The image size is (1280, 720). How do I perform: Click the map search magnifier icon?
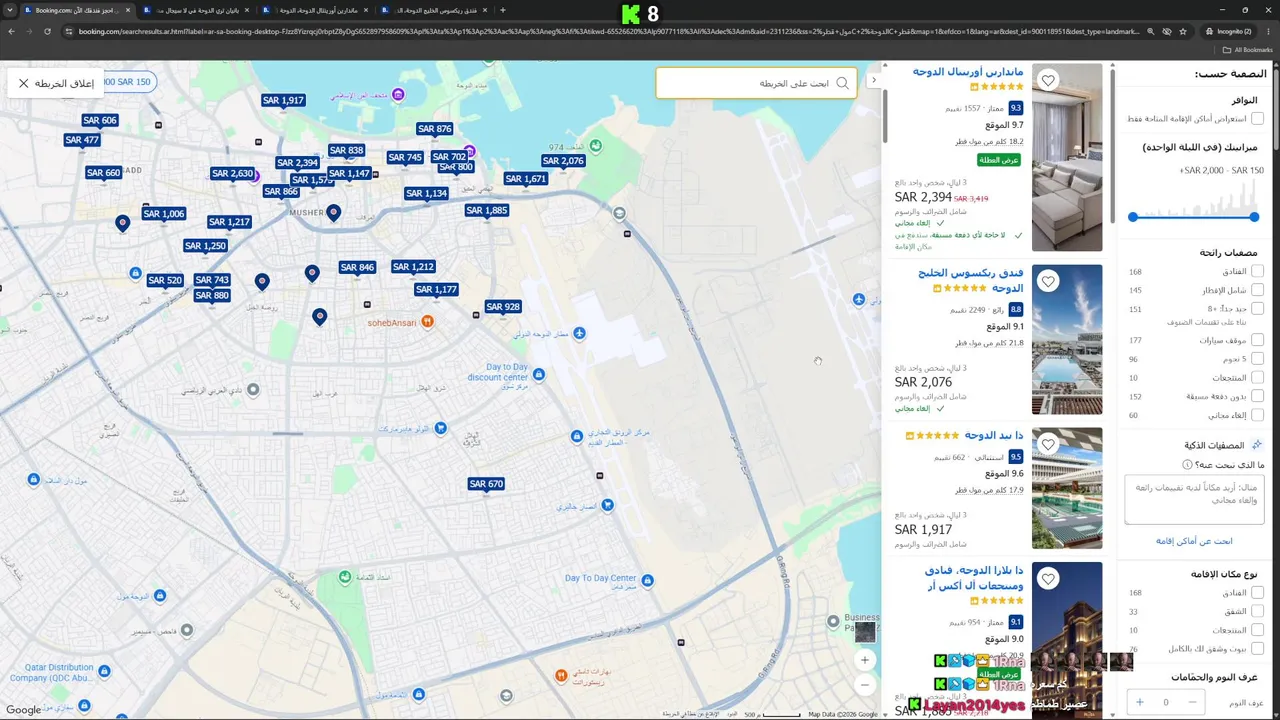[x=842, y=83]
